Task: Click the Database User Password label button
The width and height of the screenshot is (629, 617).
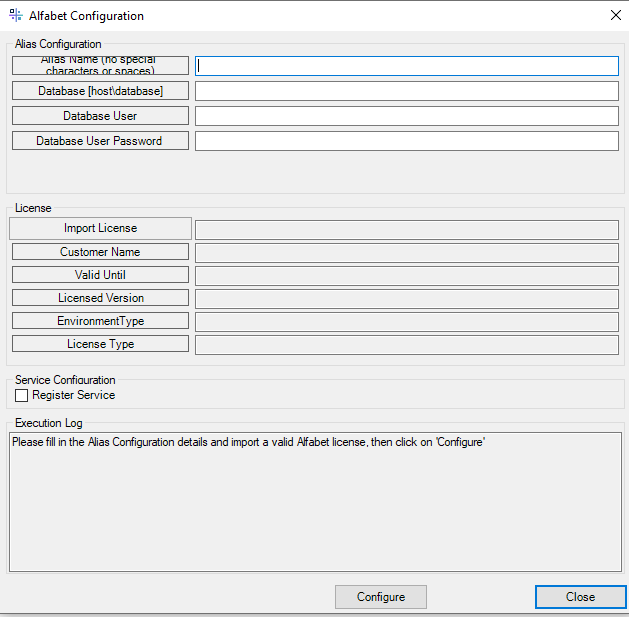Action: pyautogui.click(x=100, y=141)
